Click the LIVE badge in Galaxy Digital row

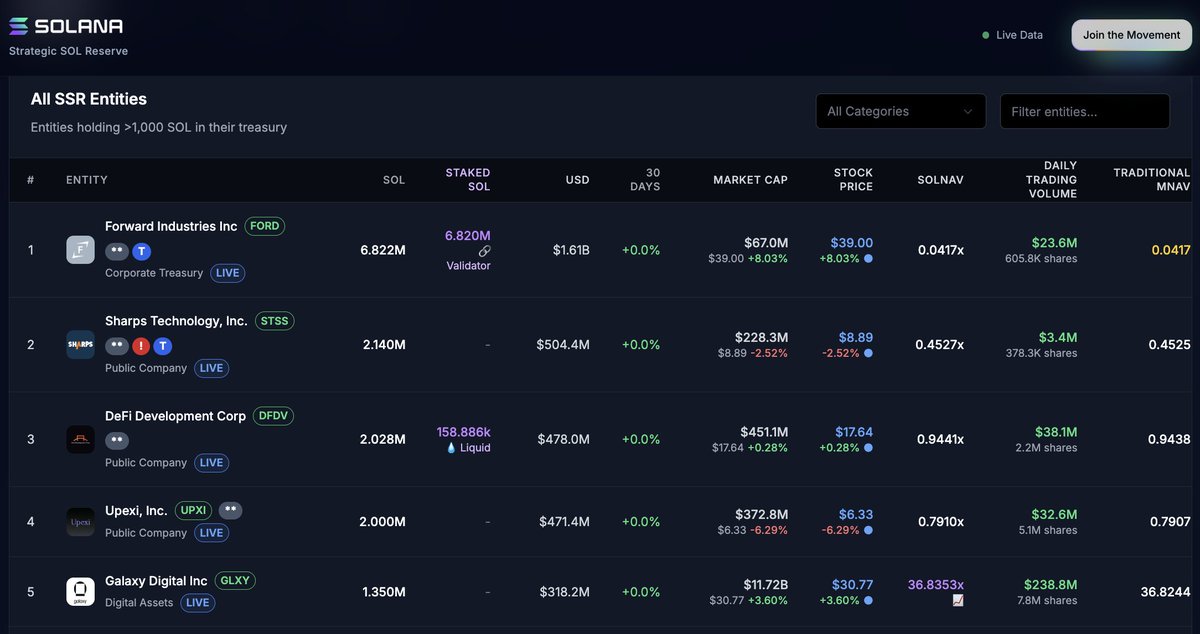point(197,603)
